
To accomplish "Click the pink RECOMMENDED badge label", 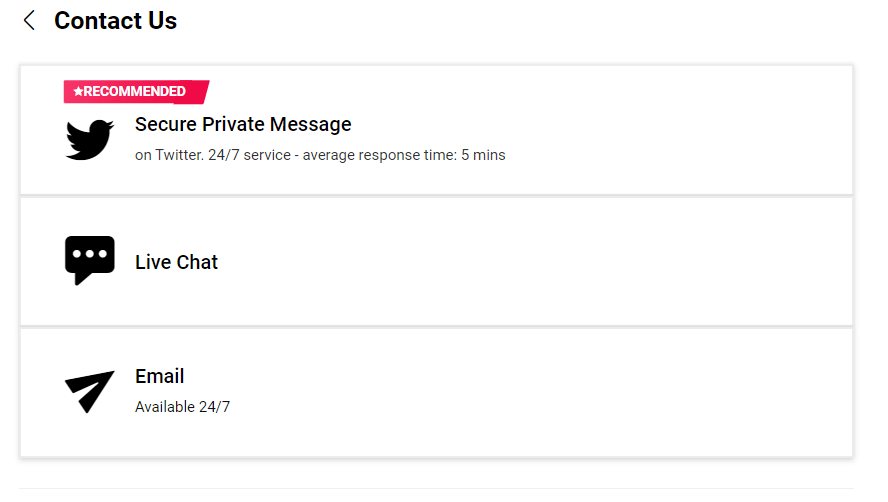I will tap(136, 91).
